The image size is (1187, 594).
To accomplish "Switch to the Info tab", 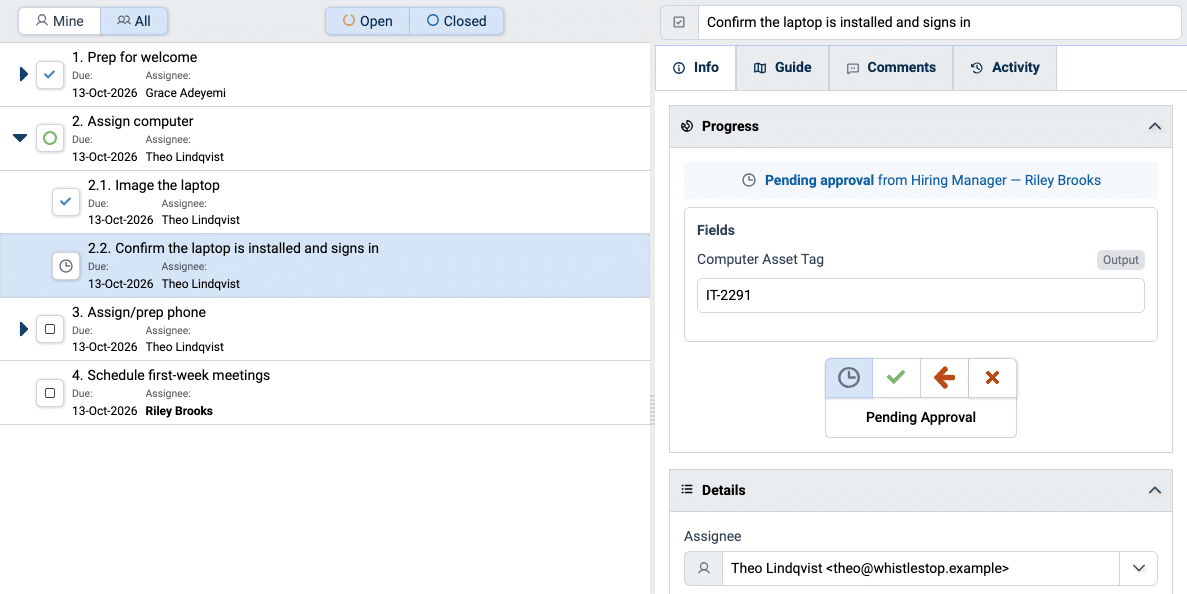I will coord(696,67).
